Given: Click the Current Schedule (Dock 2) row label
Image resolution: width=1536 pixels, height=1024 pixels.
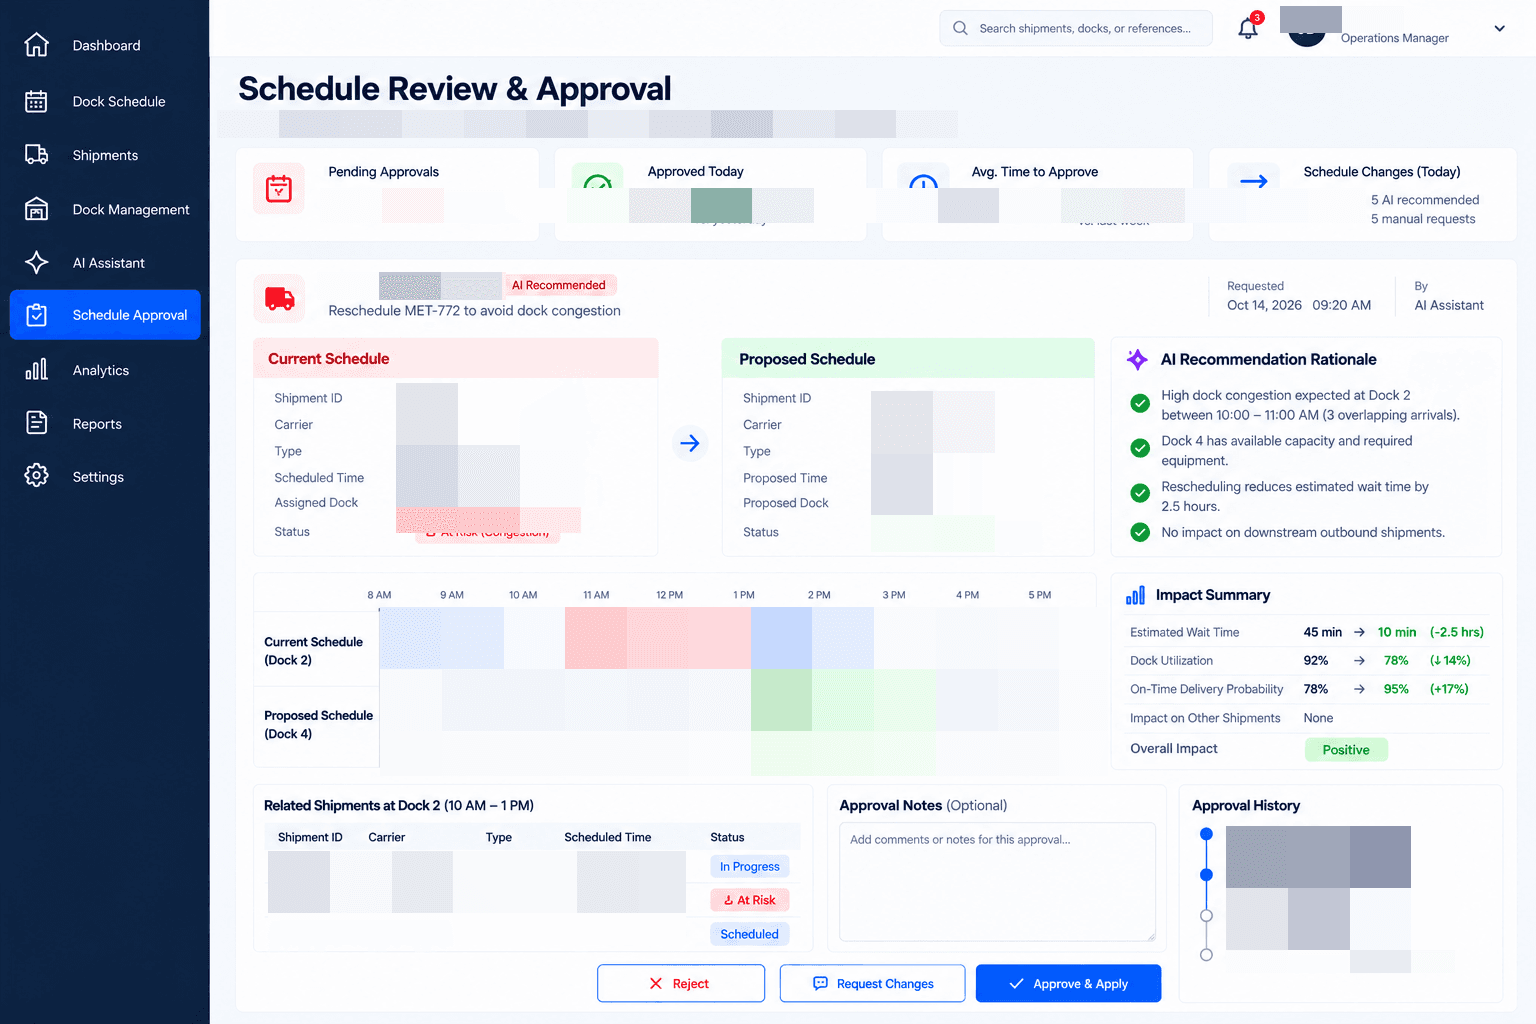Looking at the screenshot, I should click(314, 651).
